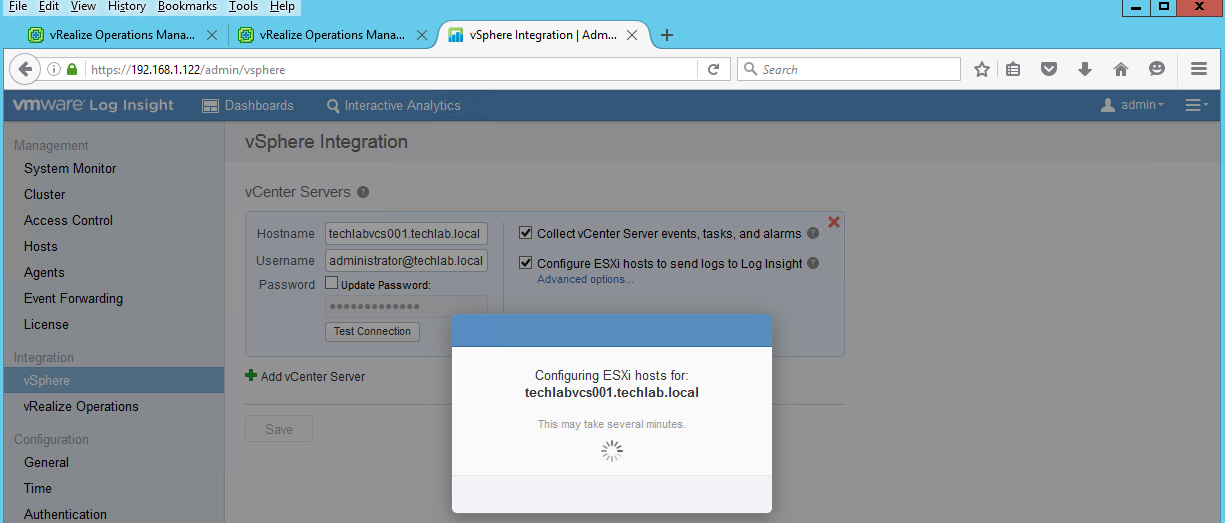Viewport: 1225px width, 523px height.
Task: Click the Pocket save icon
Action: [1049, 69]
